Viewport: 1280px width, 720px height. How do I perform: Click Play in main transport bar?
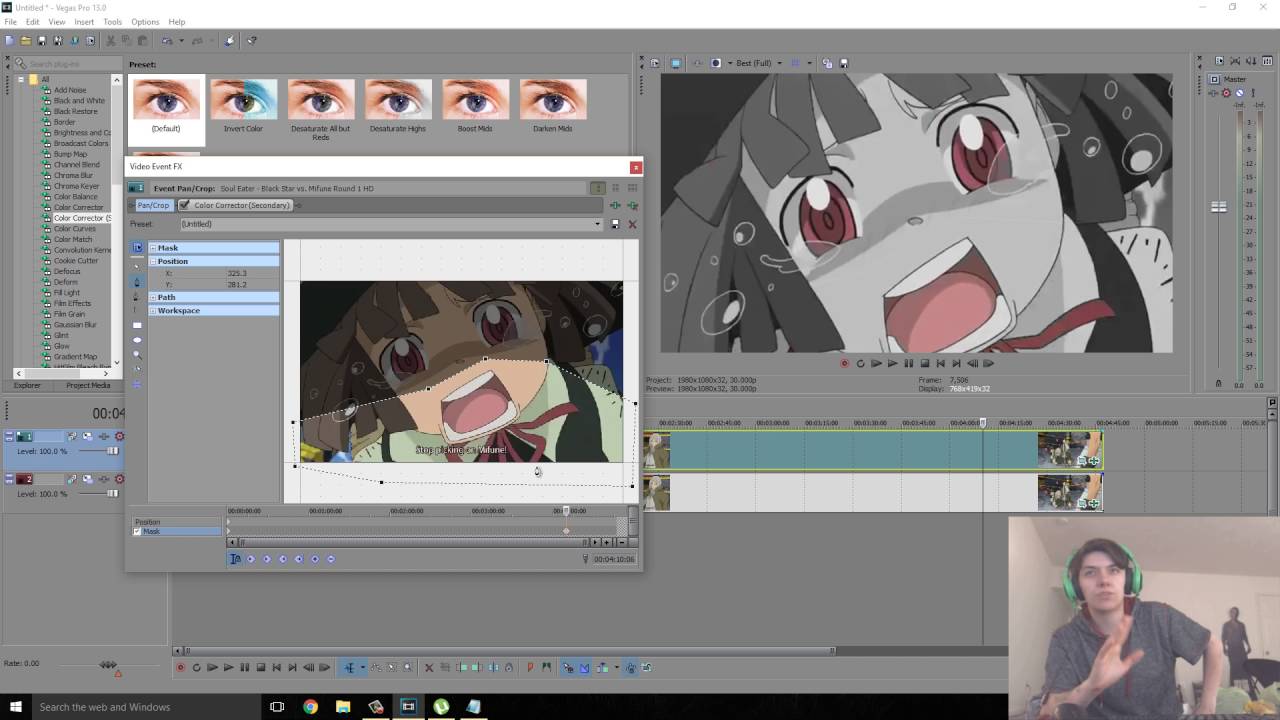click(228, 668)
